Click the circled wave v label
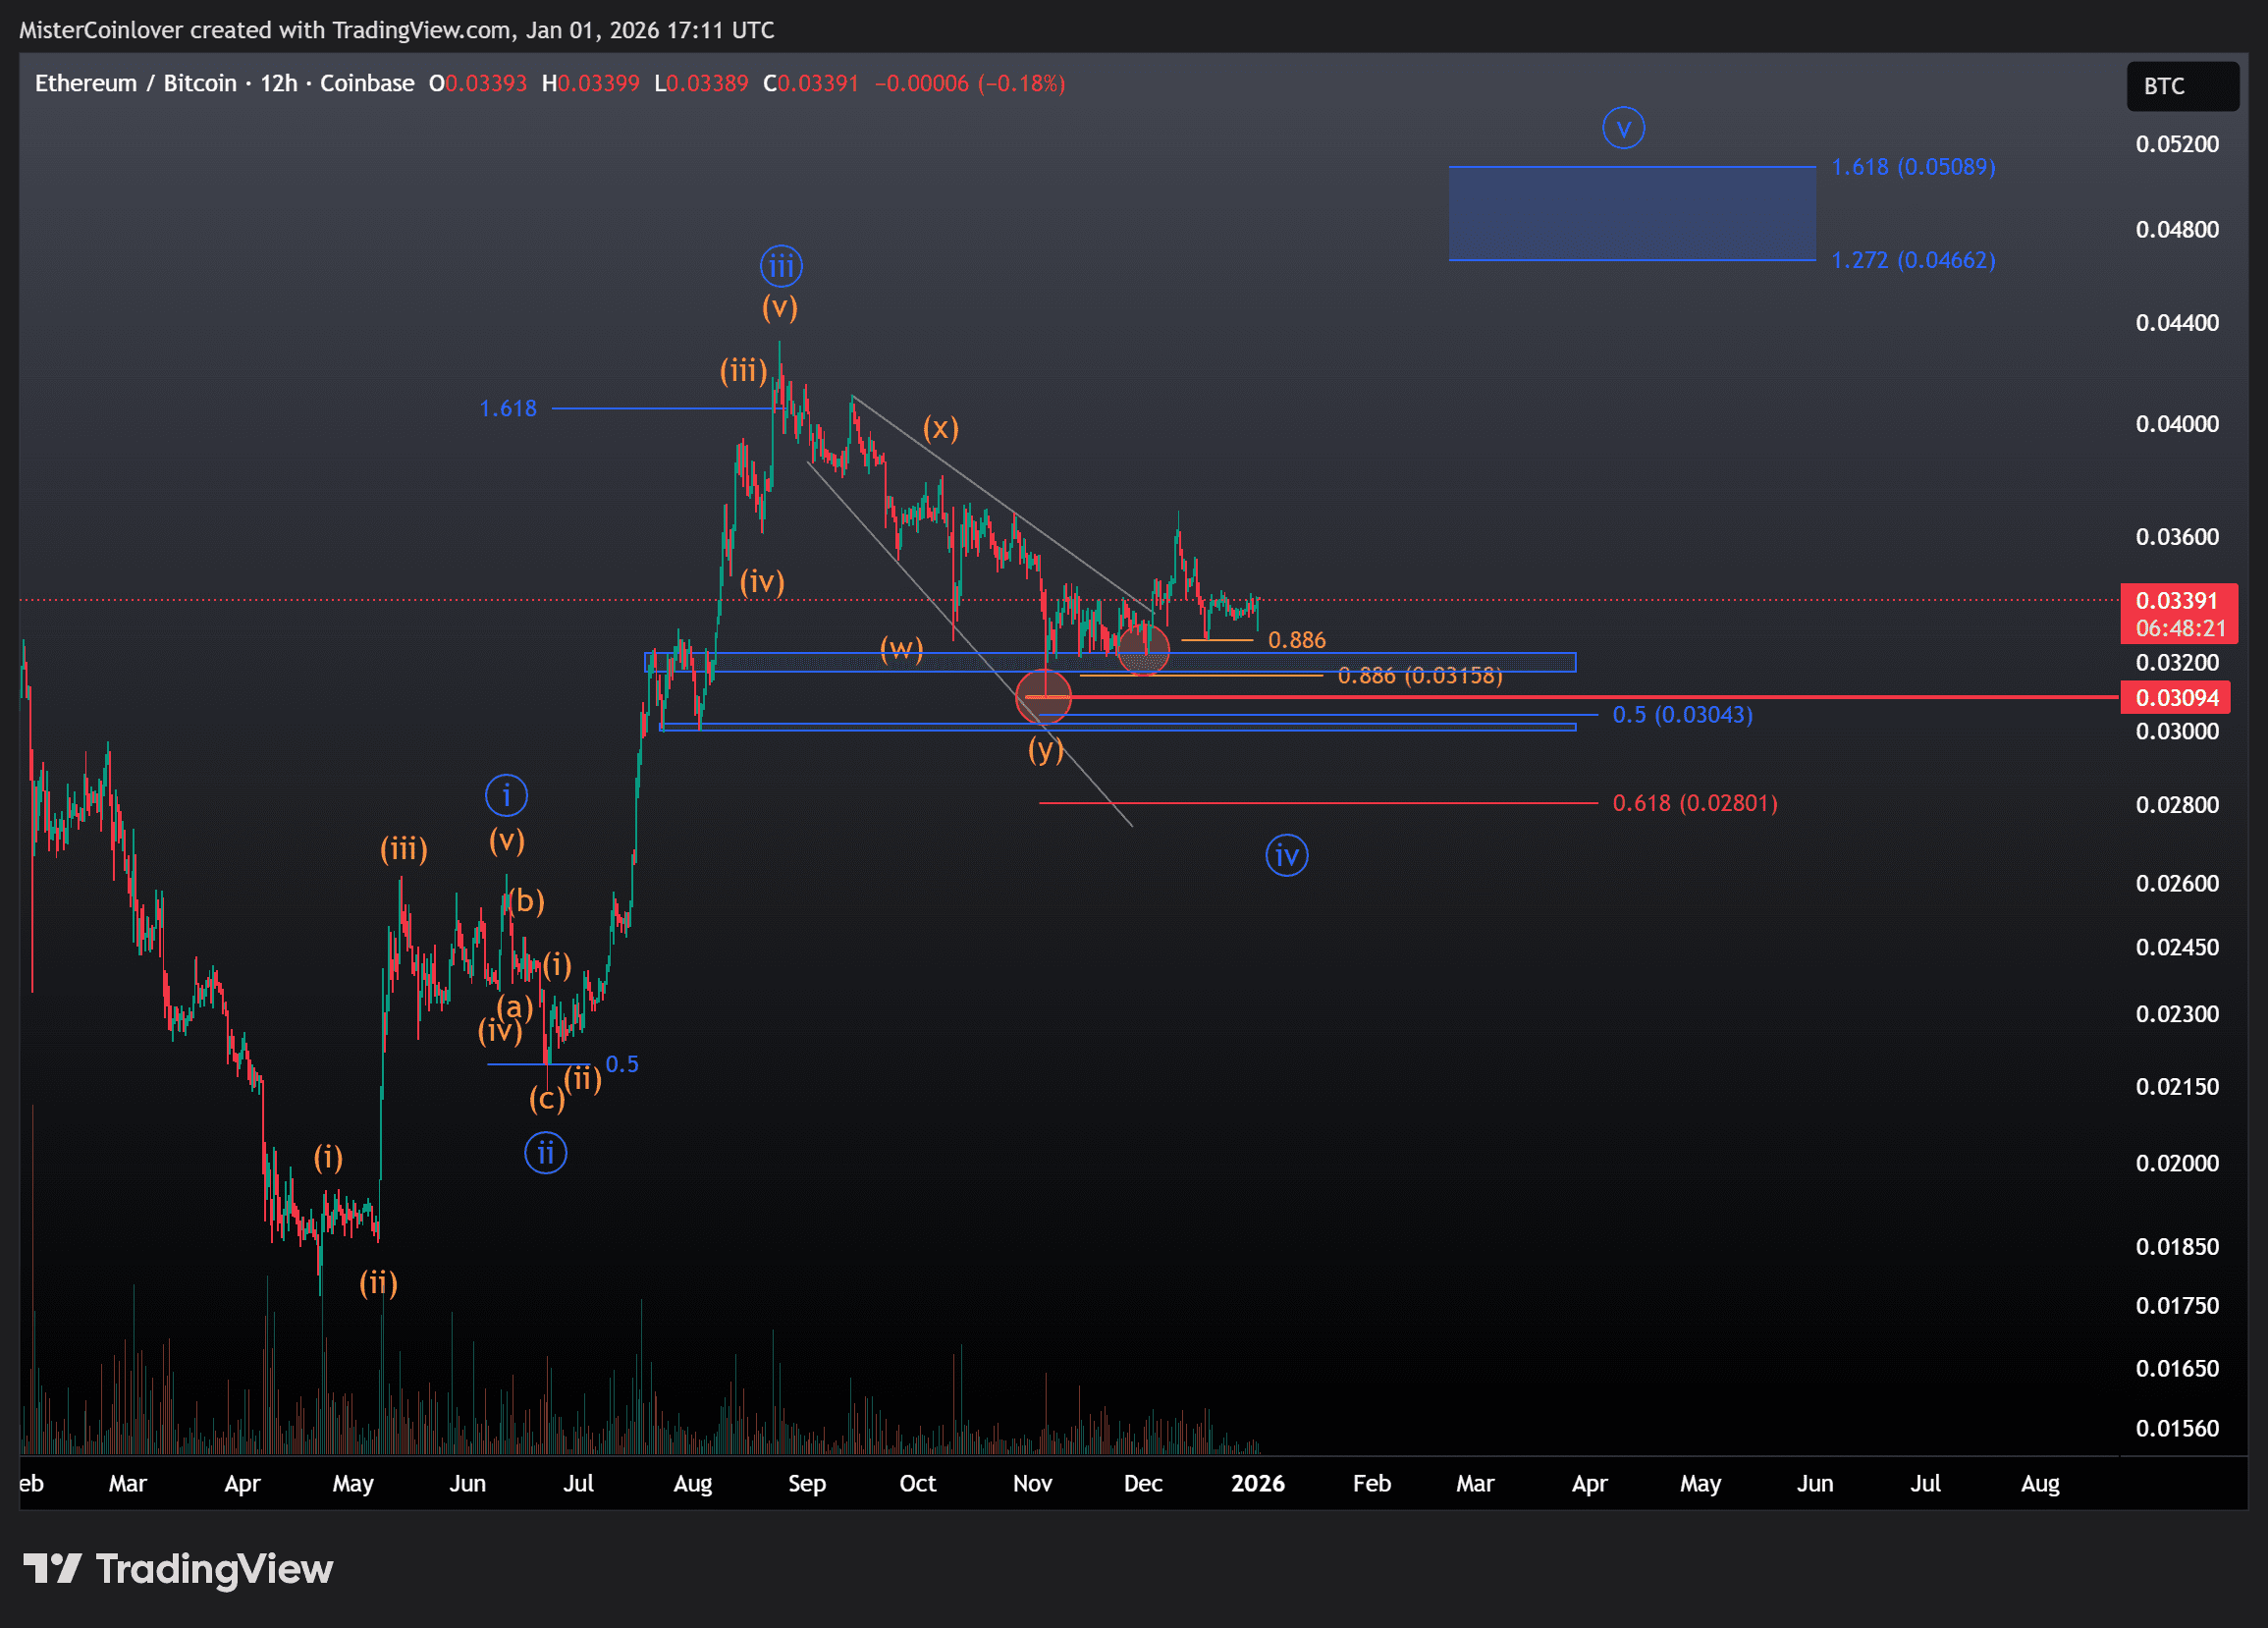 click(x=1623, y=128)
